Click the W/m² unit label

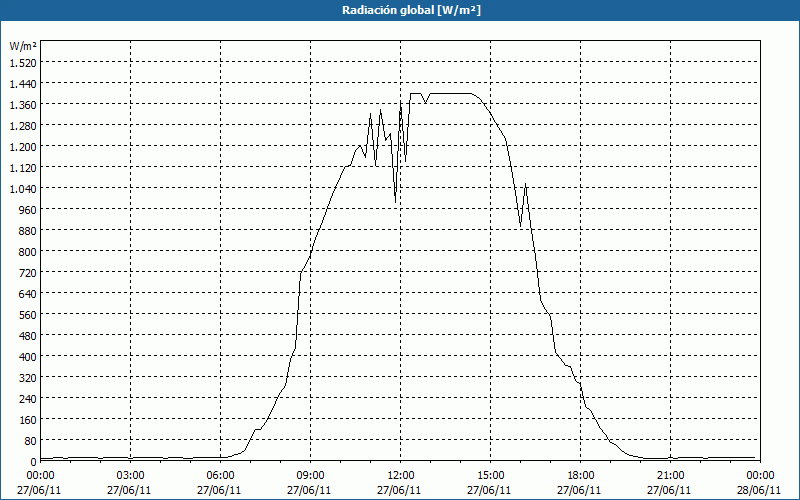(23, 46)
